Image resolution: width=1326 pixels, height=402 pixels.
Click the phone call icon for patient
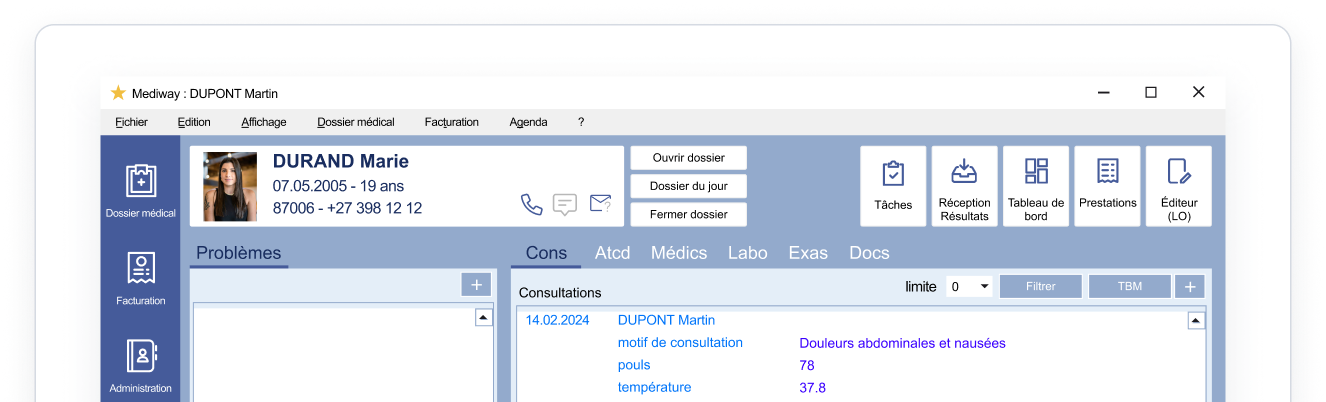tap(531, 204)
